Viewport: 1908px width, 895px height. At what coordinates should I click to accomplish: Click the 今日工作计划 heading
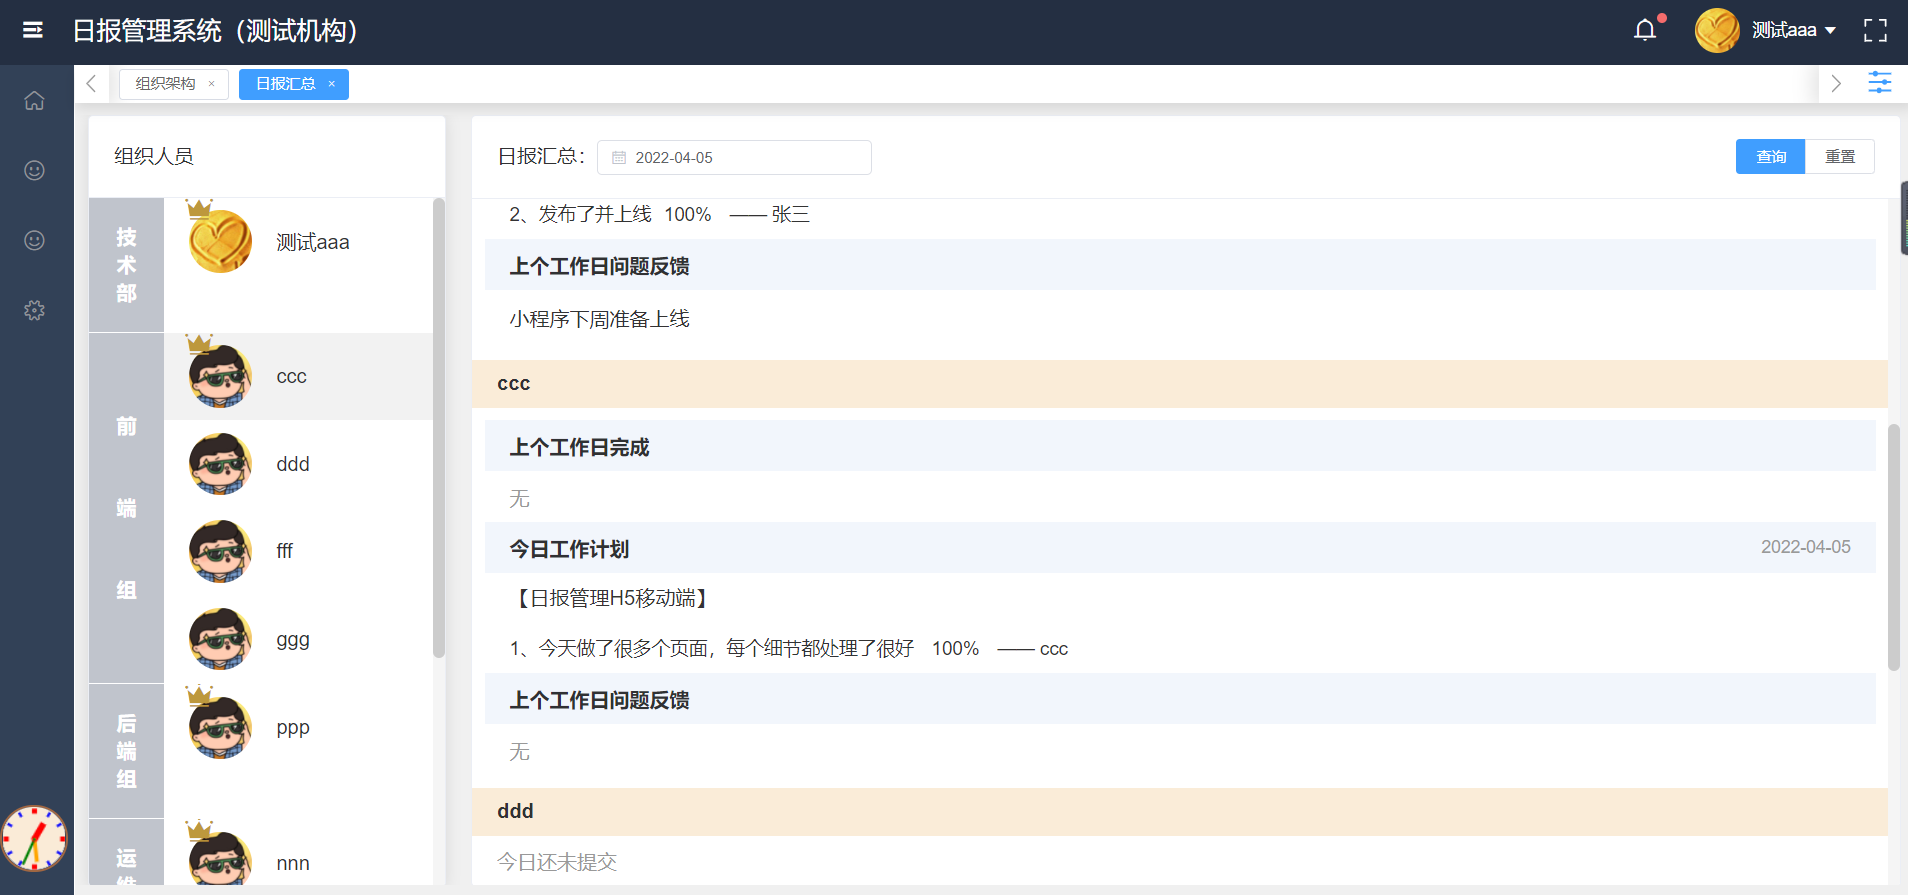(x=569, y=549)
